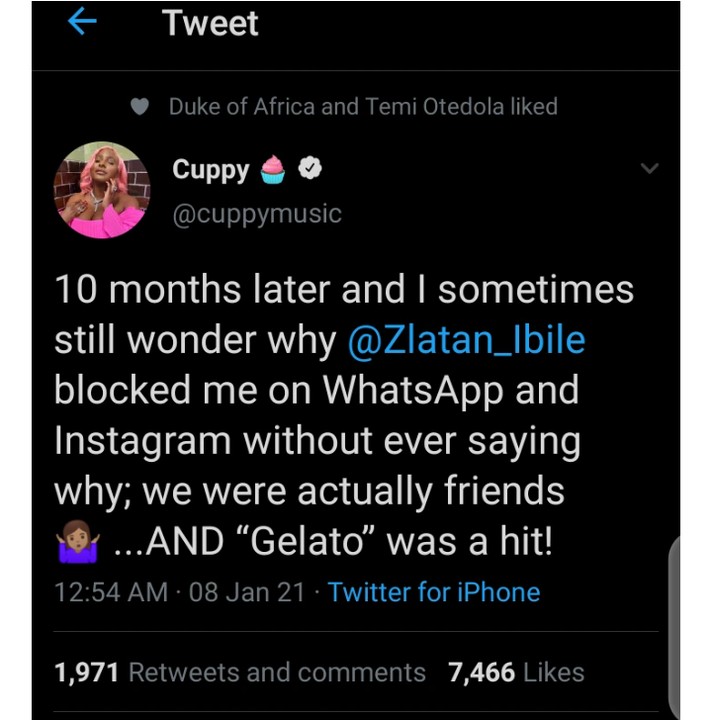Click the 12:54 AM timestamp
Viewport: 712px width, 720px height.
coord(111,592)
